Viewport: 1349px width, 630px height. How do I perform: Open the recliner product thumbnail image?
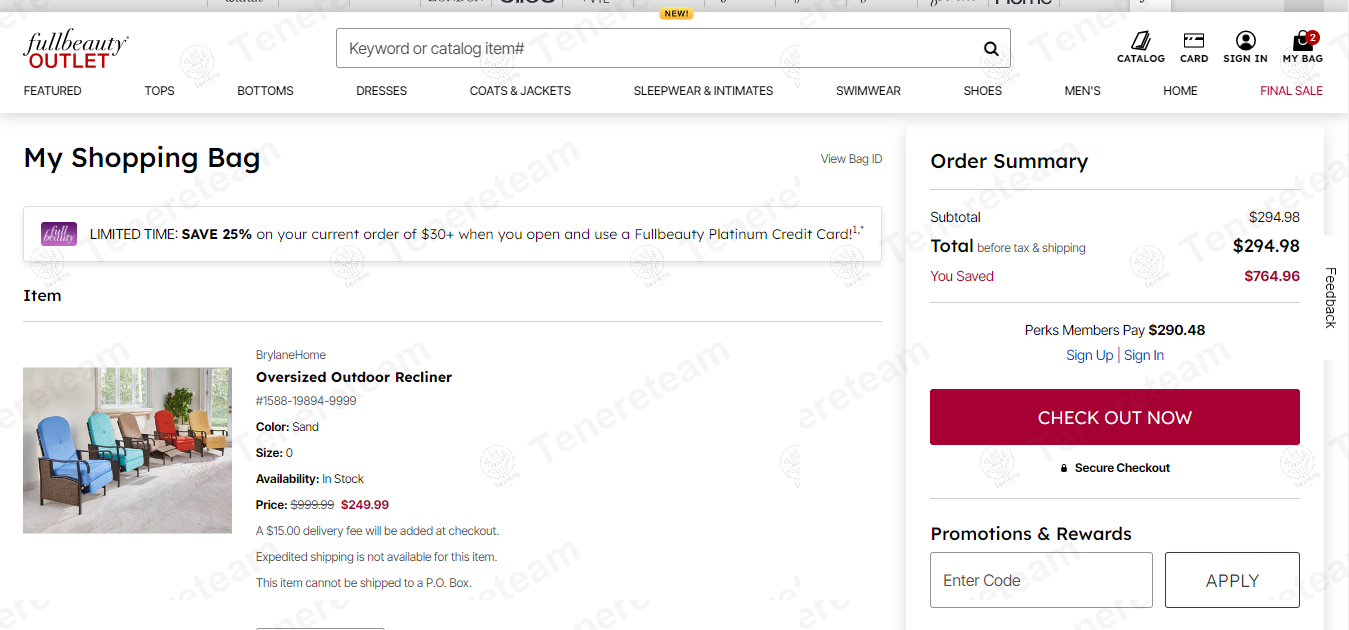click(x=127, y=450)
